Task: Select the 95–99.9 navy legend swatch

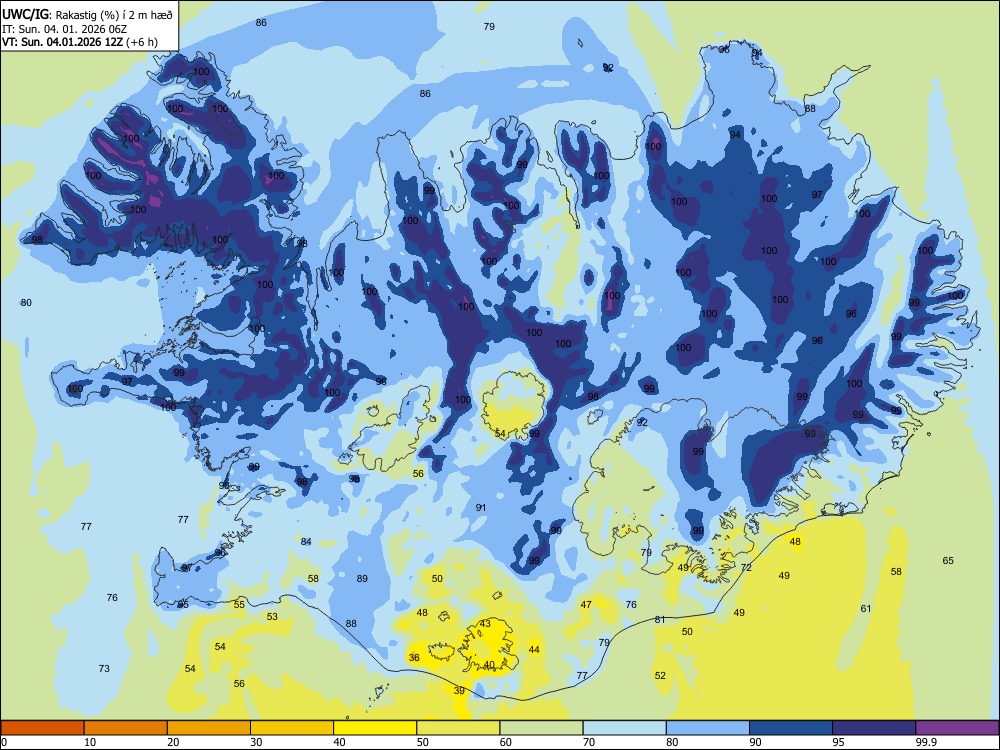Action: pyautogui.click(x=874, y=728)
